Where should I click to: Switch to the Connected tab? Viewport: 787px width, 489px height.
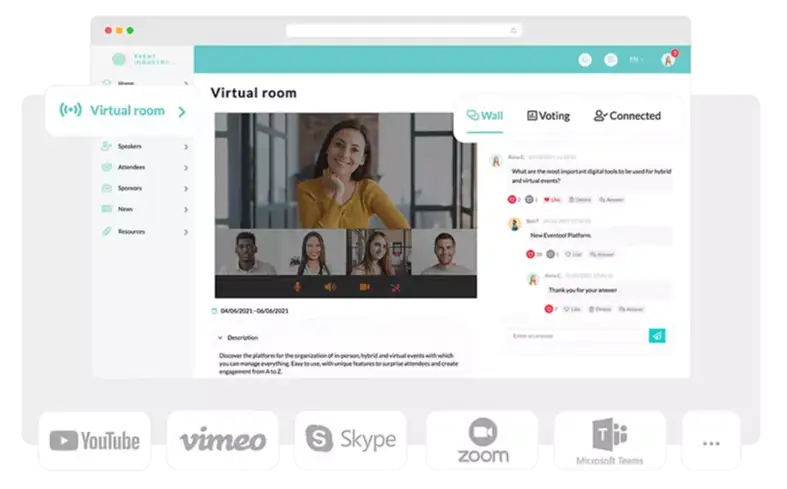[x=627, y=115]
